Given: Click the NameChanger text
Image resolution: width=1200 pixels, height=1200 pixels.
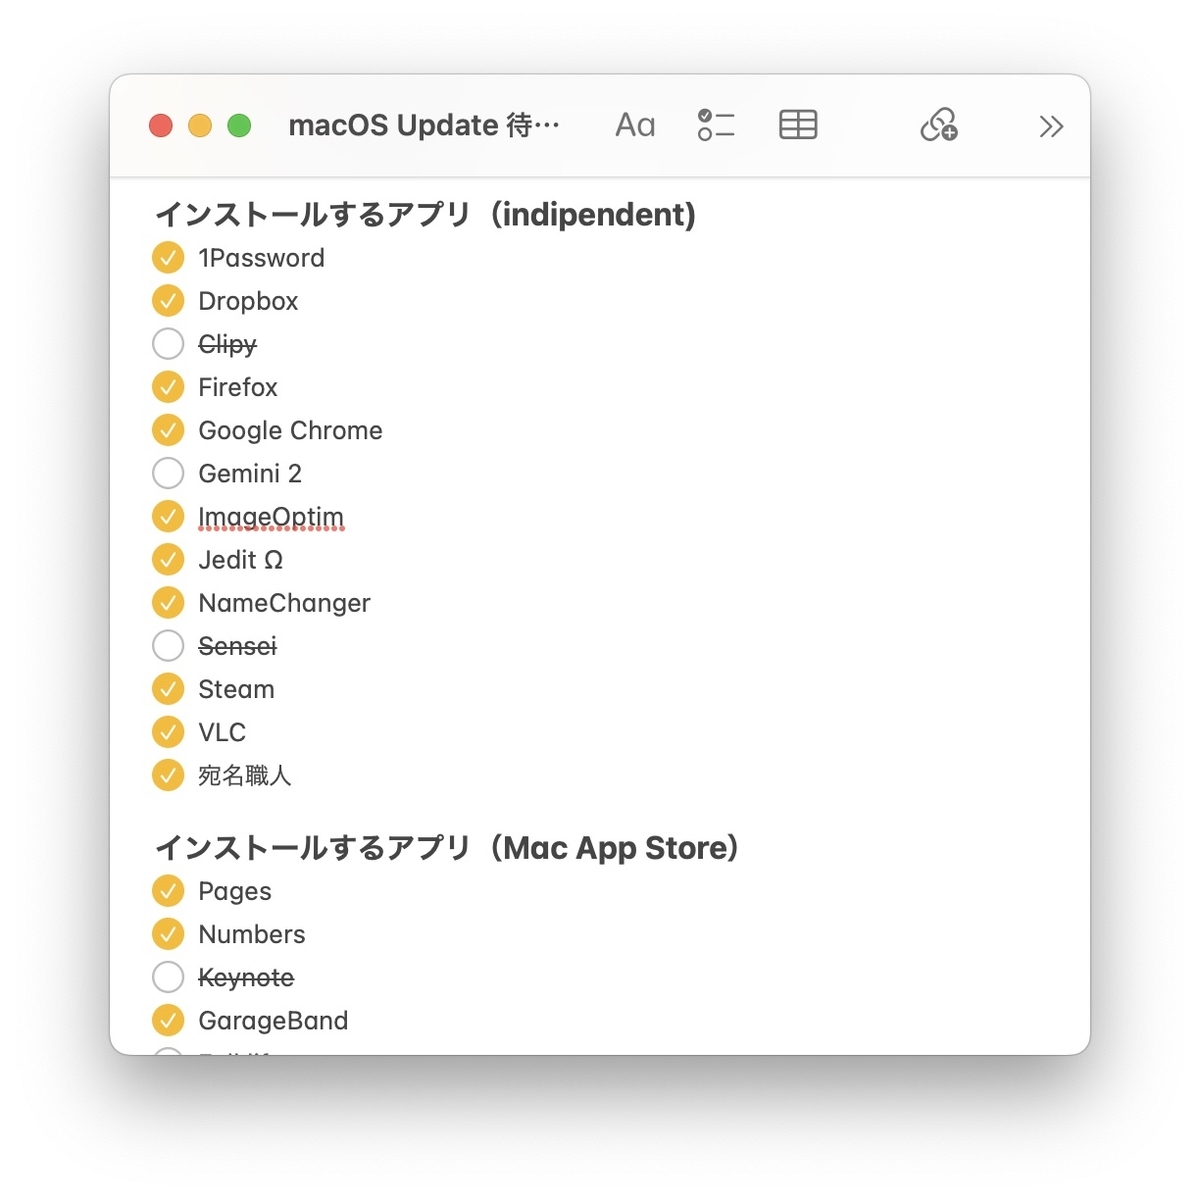Looking at the screenshot, I should pos(284,603).
